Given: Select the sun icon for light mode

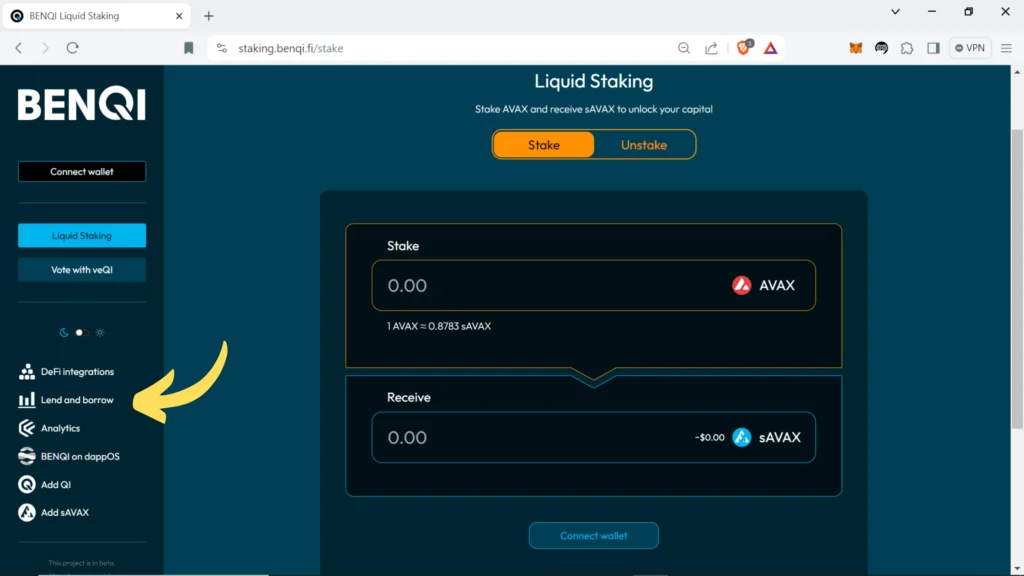Looking at the screenshot, I should pyautogui.click(x=100, y=332).
